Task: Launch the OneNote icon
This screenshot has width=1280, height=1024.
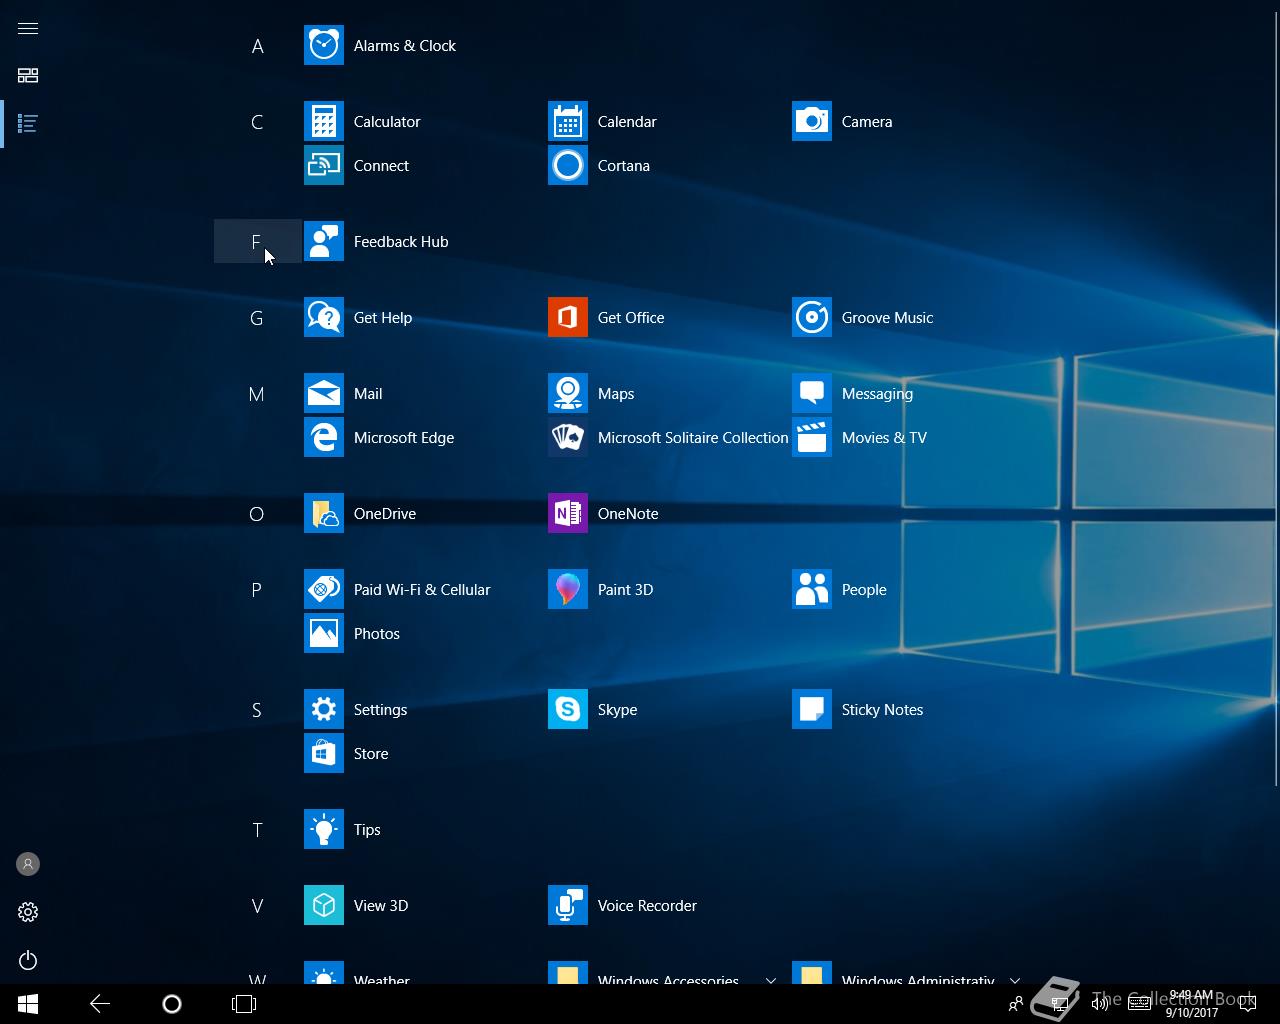Action: [568, 514]
